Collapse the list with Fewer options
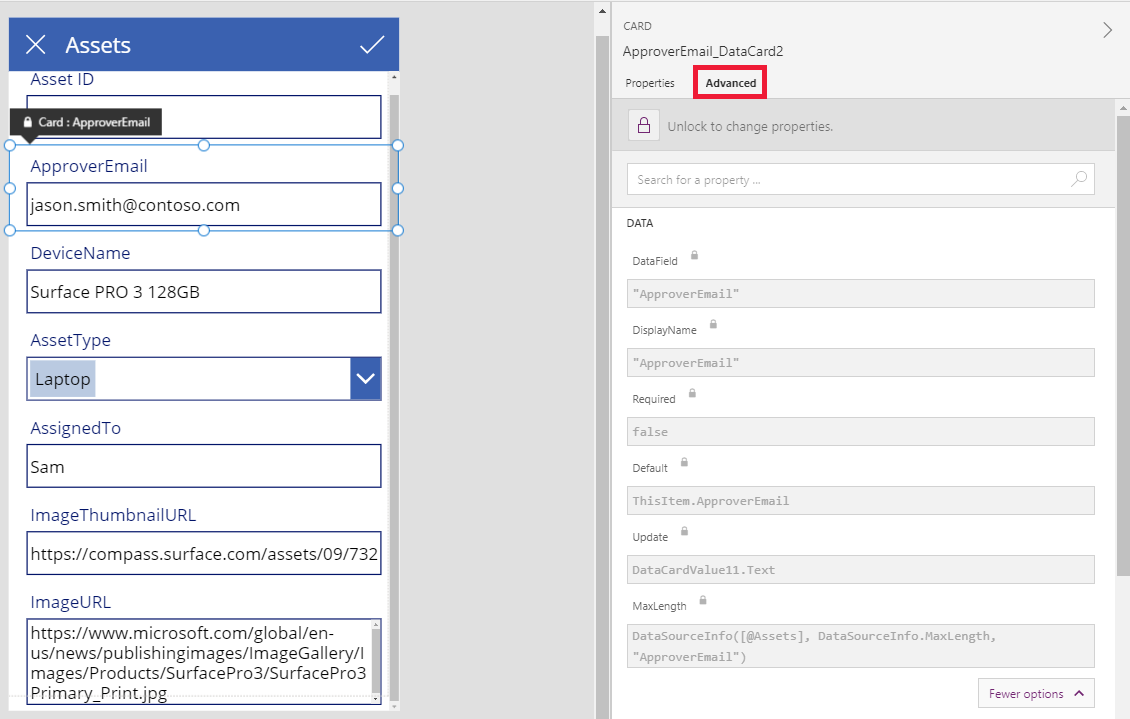 1036,693
